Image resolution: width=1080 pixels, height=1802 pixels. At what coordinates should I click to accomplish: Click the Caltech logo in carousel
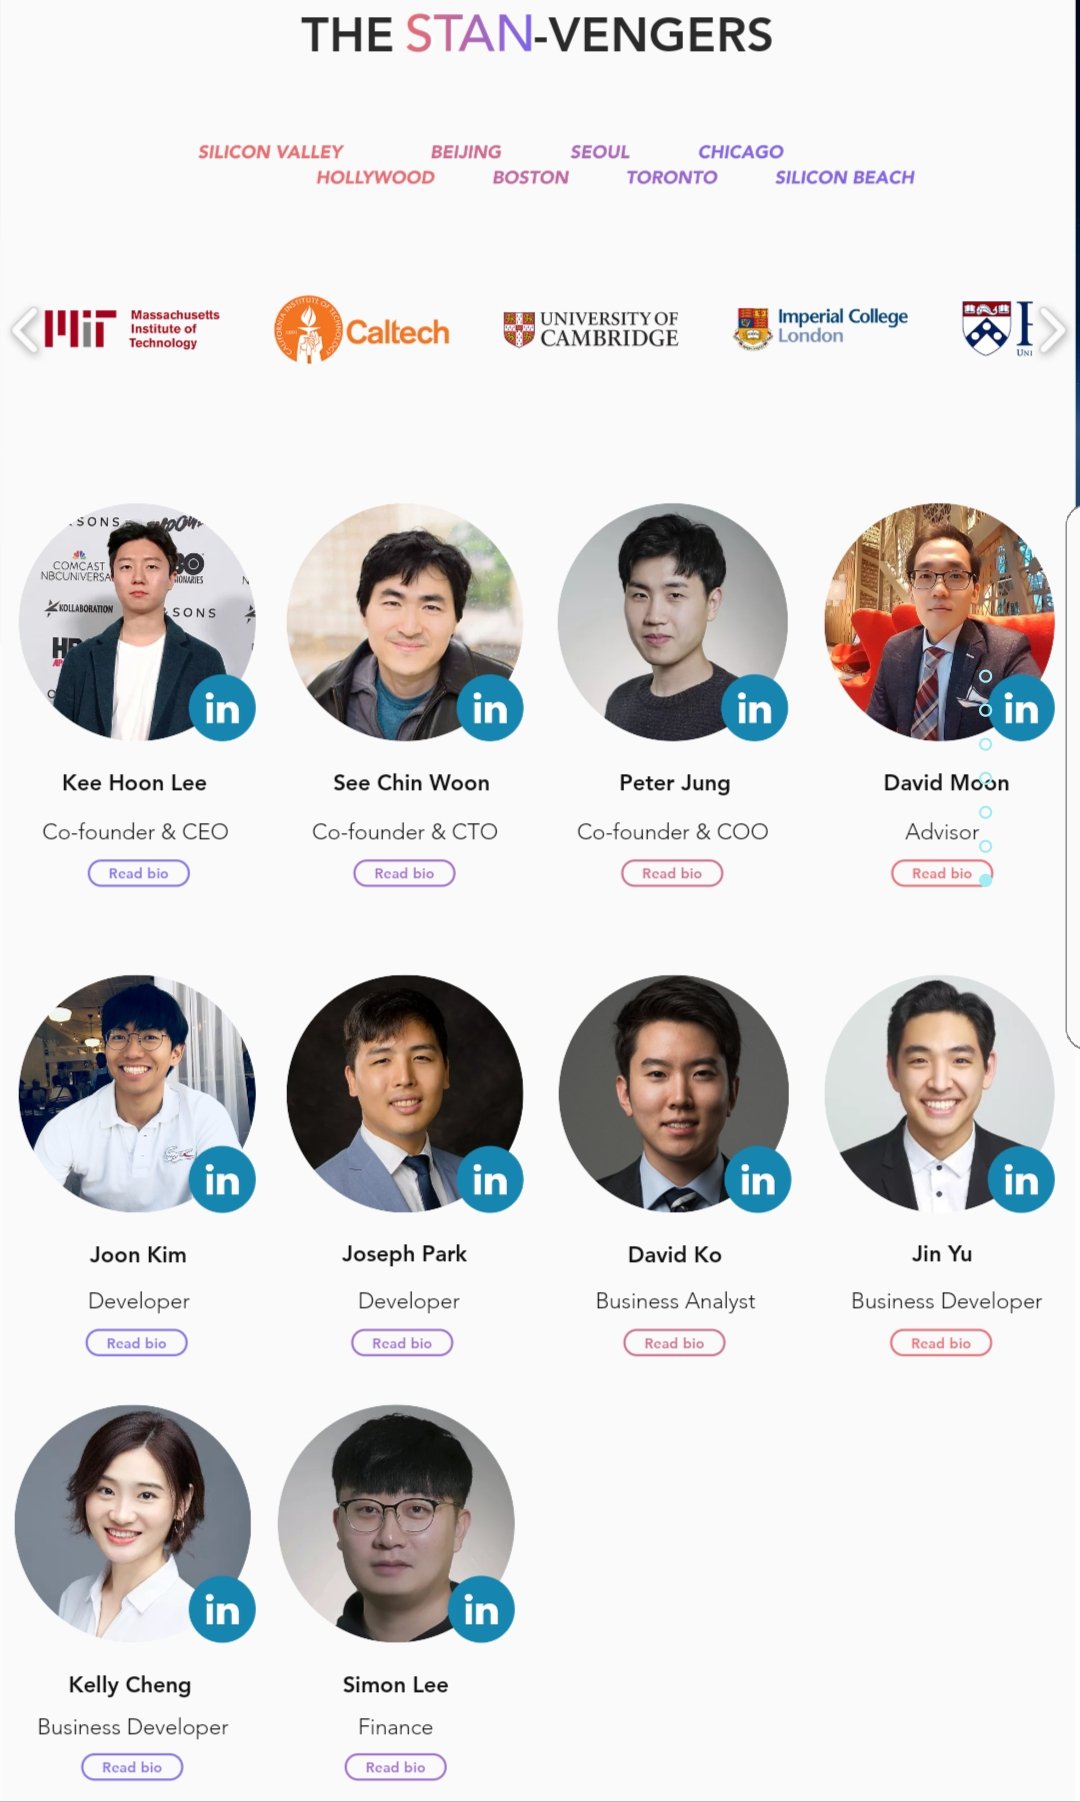(361, 330)
